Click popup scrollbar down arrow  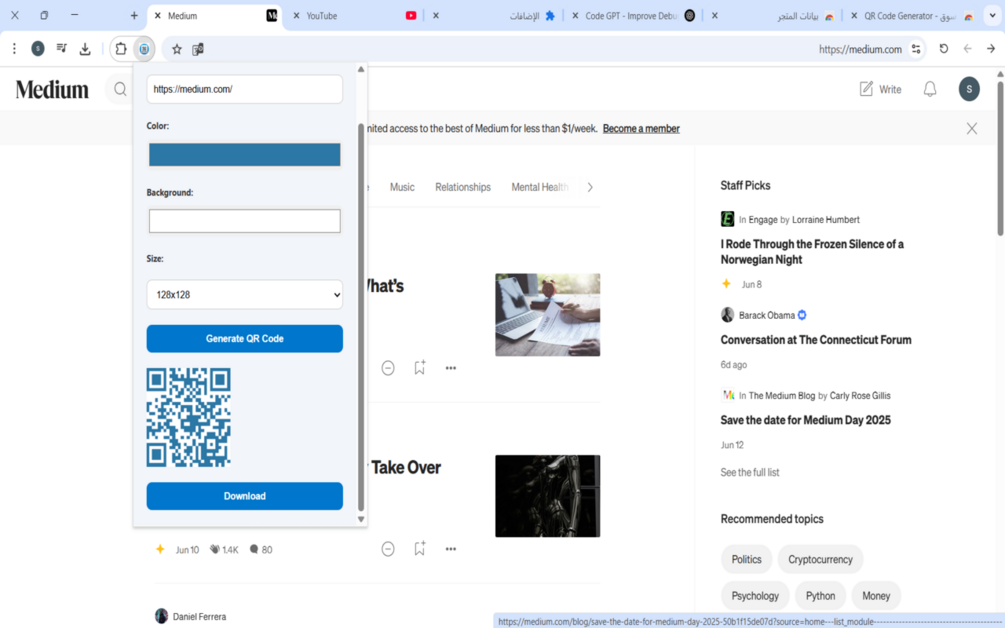361,519
